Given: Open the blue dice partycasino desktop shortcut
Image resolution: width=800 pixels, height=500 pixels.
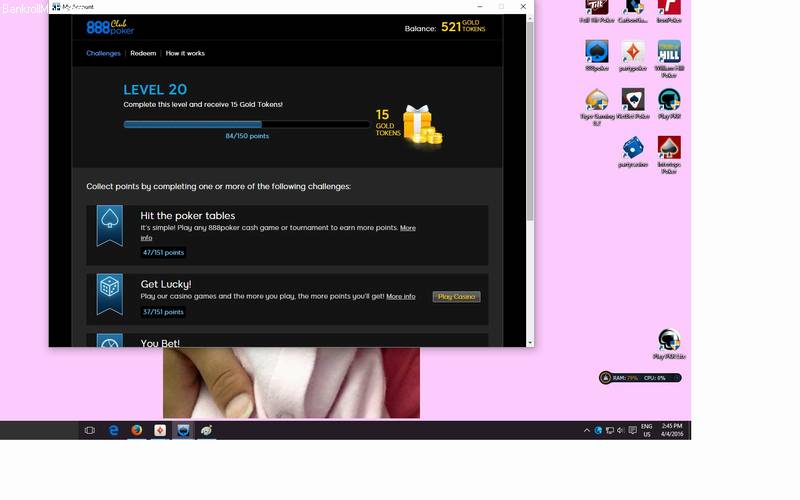Looking at the screenshot, I should click(x=633, y=152).
